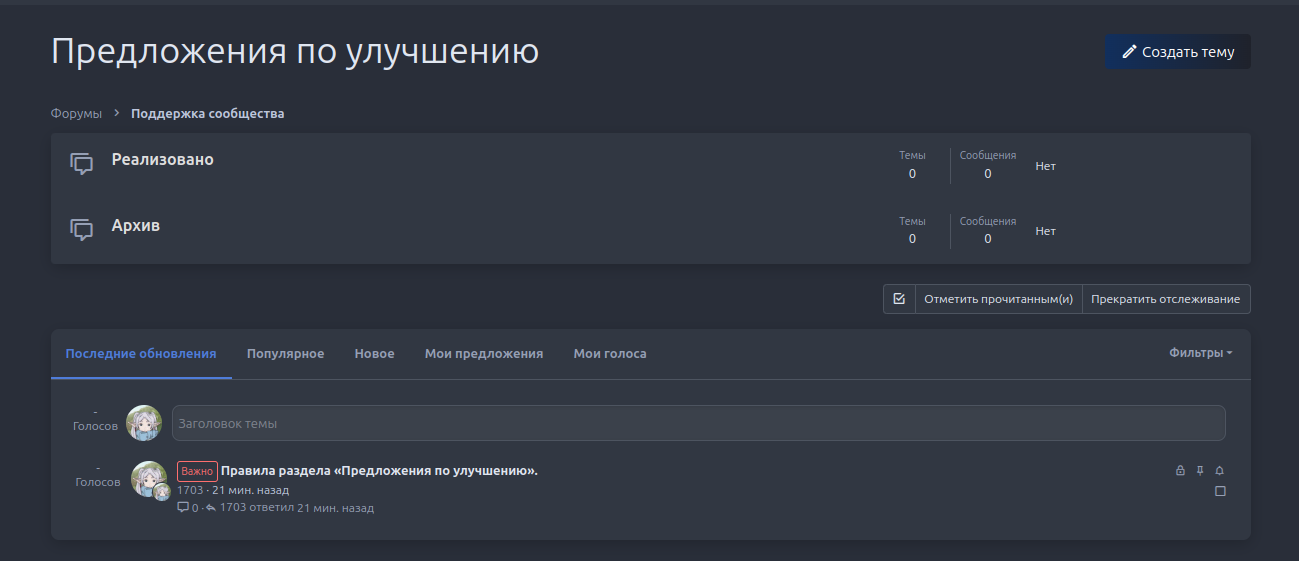Click the large avatar on the Правила thread
The height and width of the screenshot is (561, 1299).
pyautogui.click(x=149, y=479)
